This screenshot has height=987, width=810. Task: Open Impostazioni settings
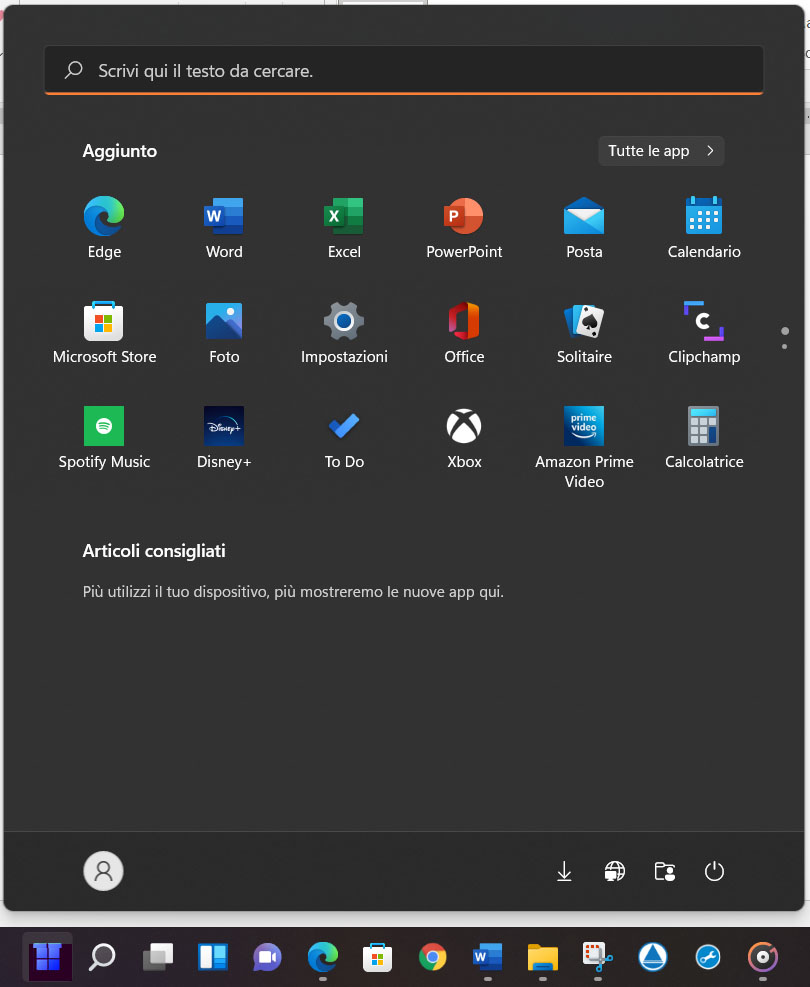[x=344, y=333]
